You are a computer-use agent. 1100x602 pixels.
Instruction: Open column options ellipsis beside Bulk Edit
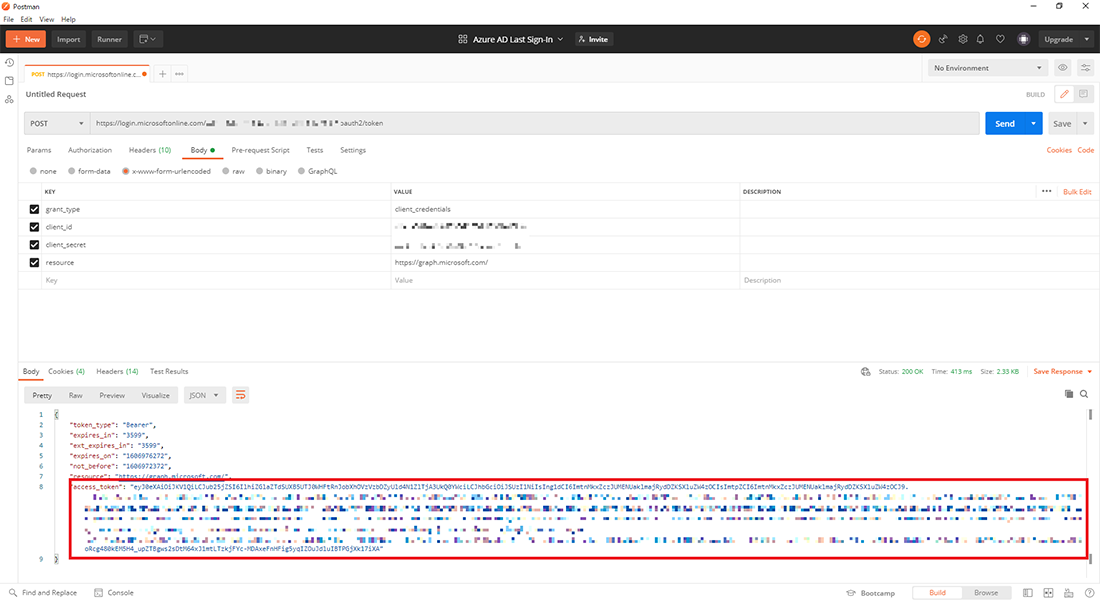click(x=1046, y=191)
